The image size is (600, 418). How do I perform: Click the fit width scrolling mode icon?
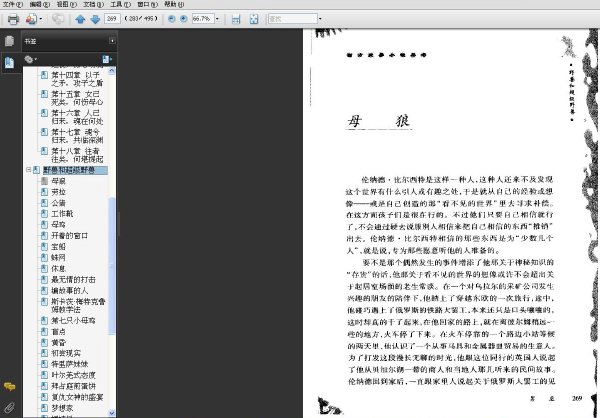236,19
